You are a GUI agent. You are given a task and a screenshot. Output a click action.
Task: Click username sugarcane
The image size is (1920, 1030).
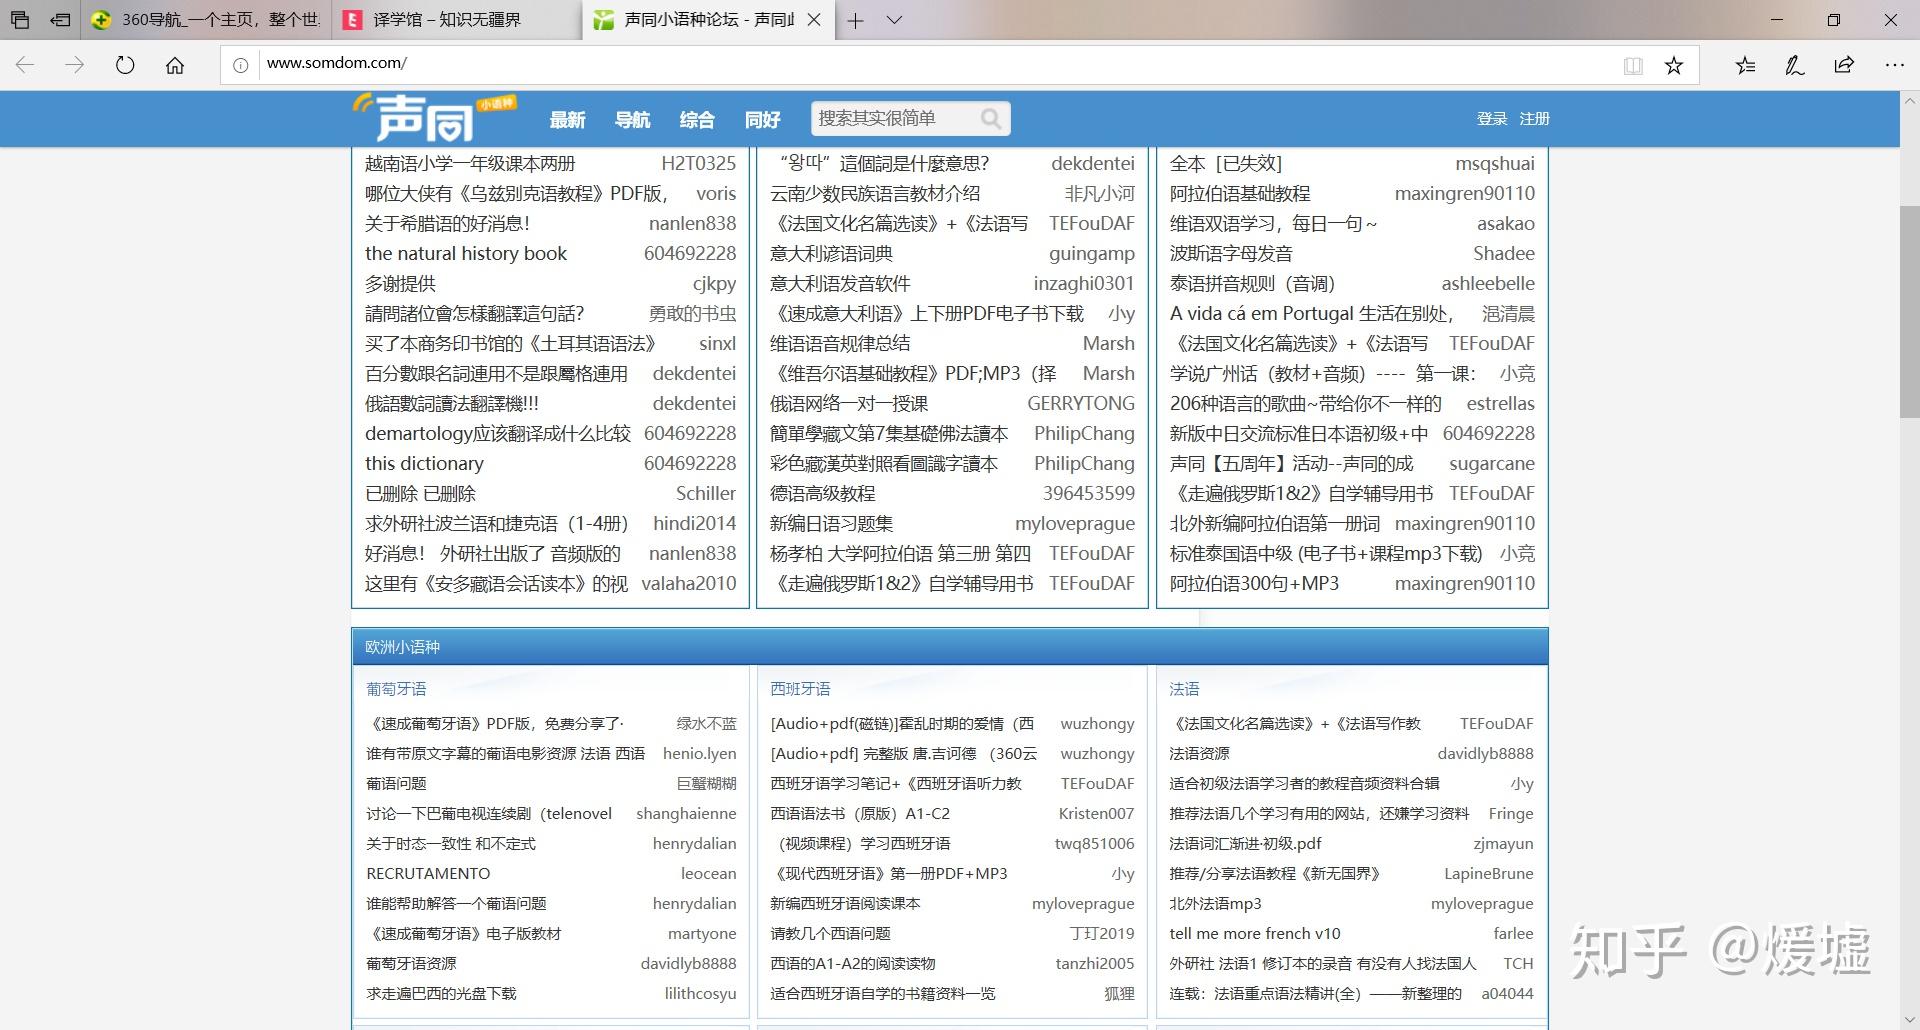(x=1491, y=463)
